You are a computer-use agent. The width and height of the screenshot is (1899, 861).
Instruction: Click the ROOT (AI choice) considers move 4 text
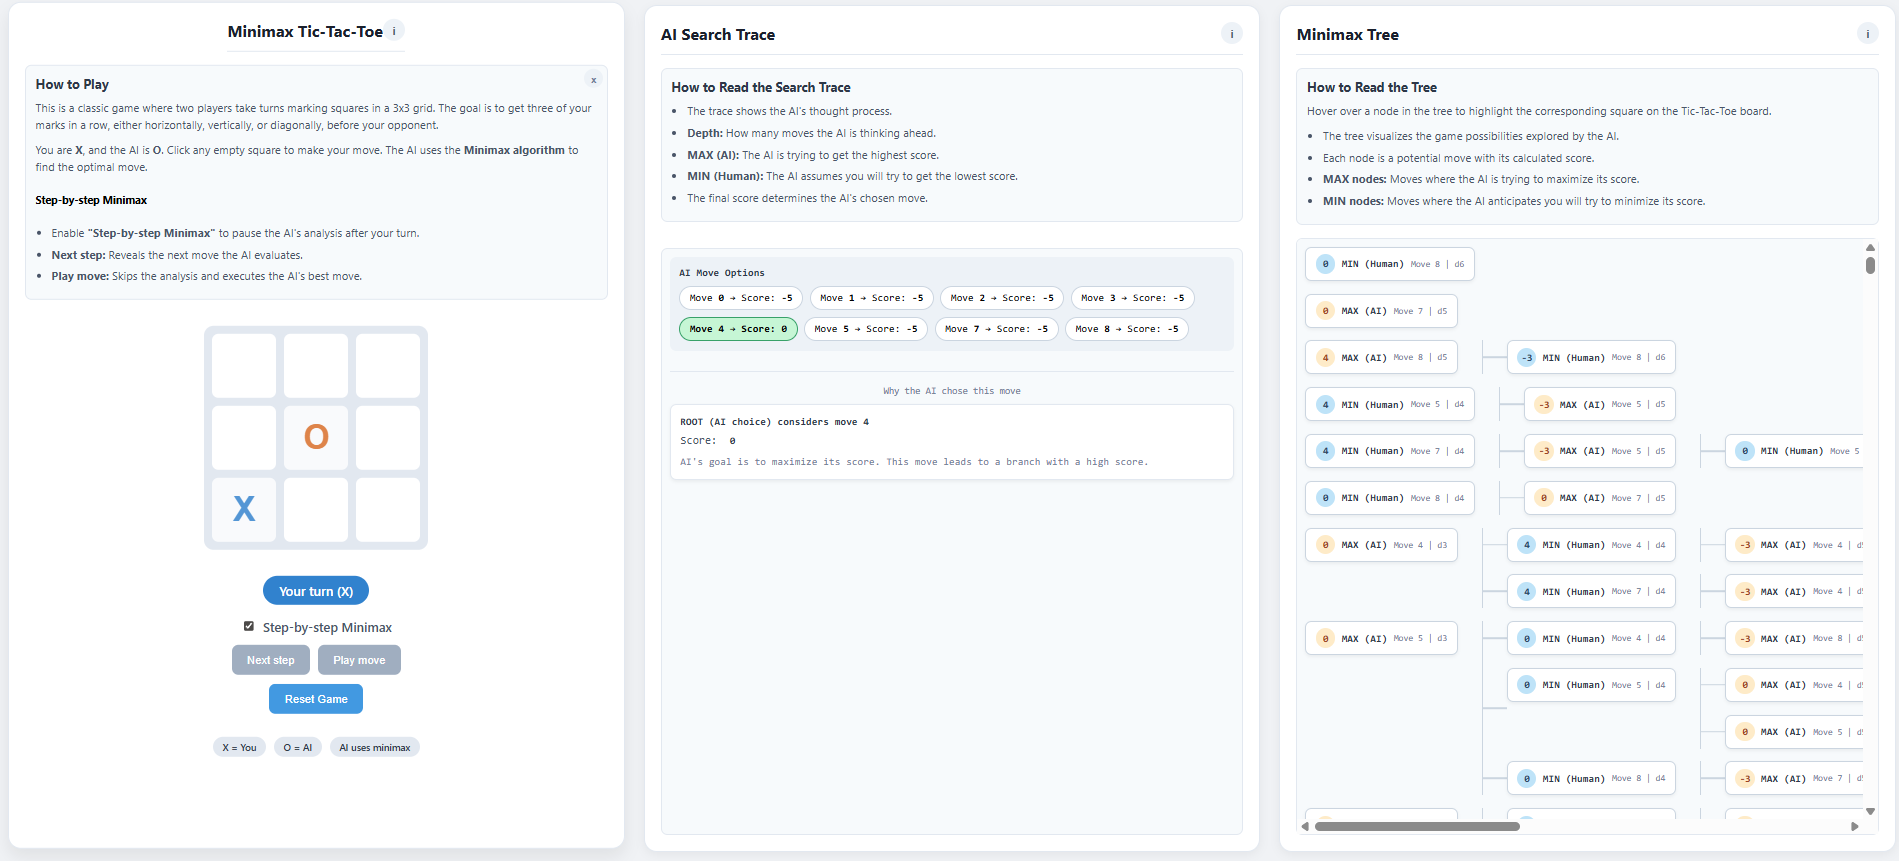click(774, 422)
